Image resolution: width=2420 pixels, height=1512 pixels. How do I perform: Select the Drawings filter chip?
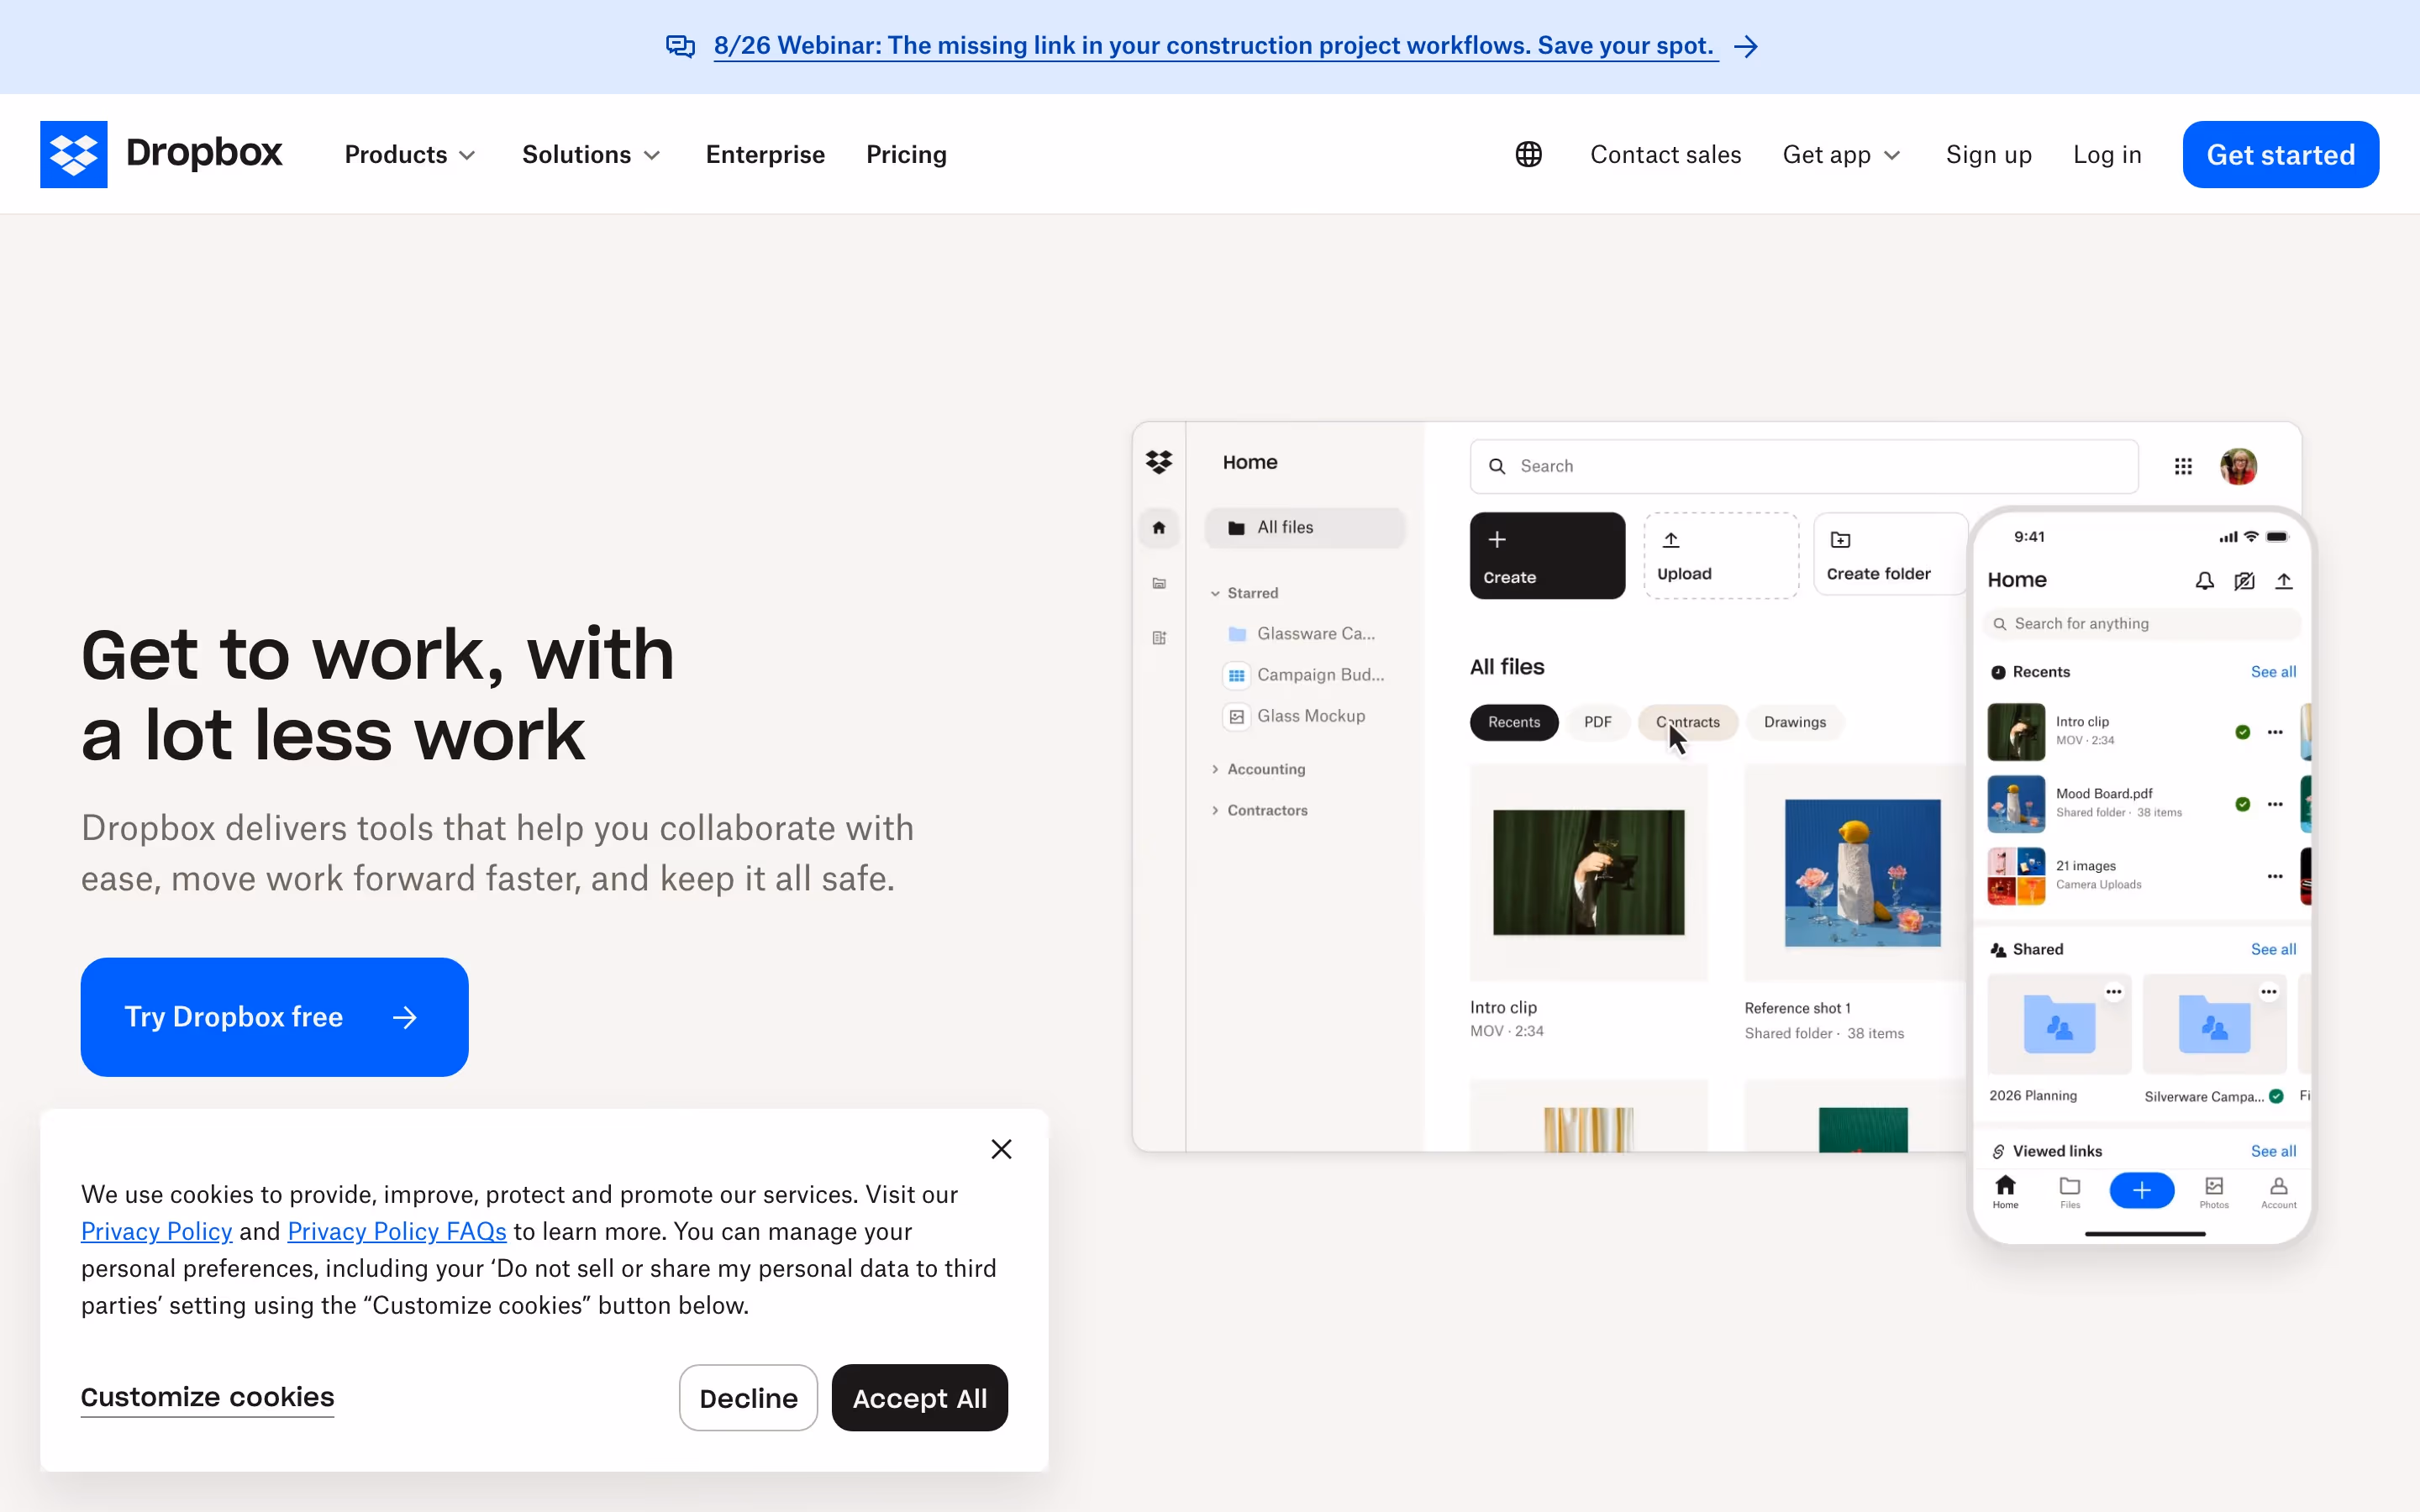tap(1794, 722)
